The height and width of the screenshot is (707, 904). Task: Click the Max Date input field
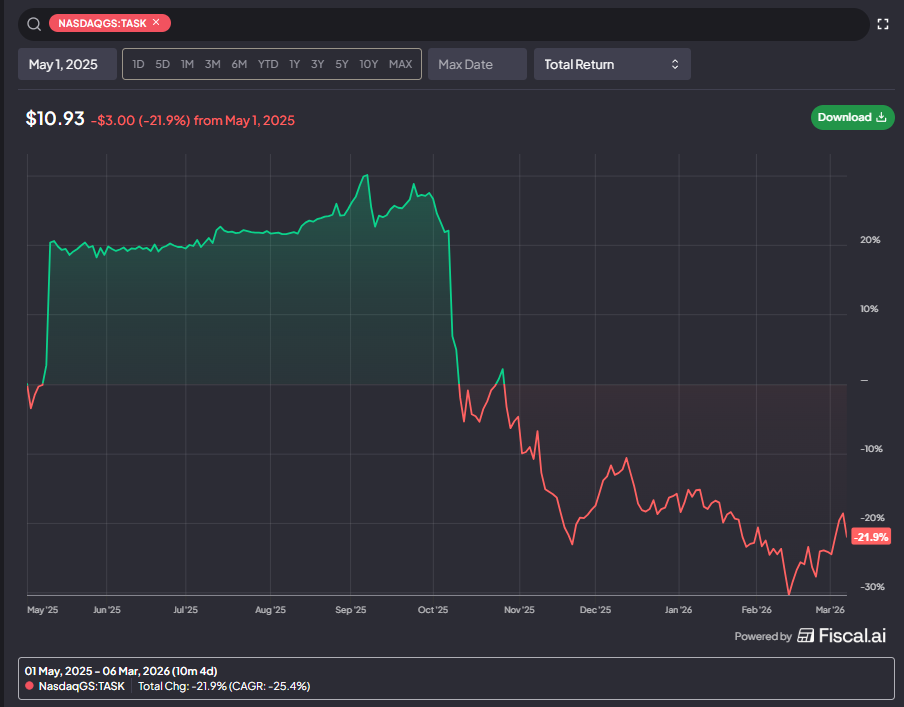[477, 64]
